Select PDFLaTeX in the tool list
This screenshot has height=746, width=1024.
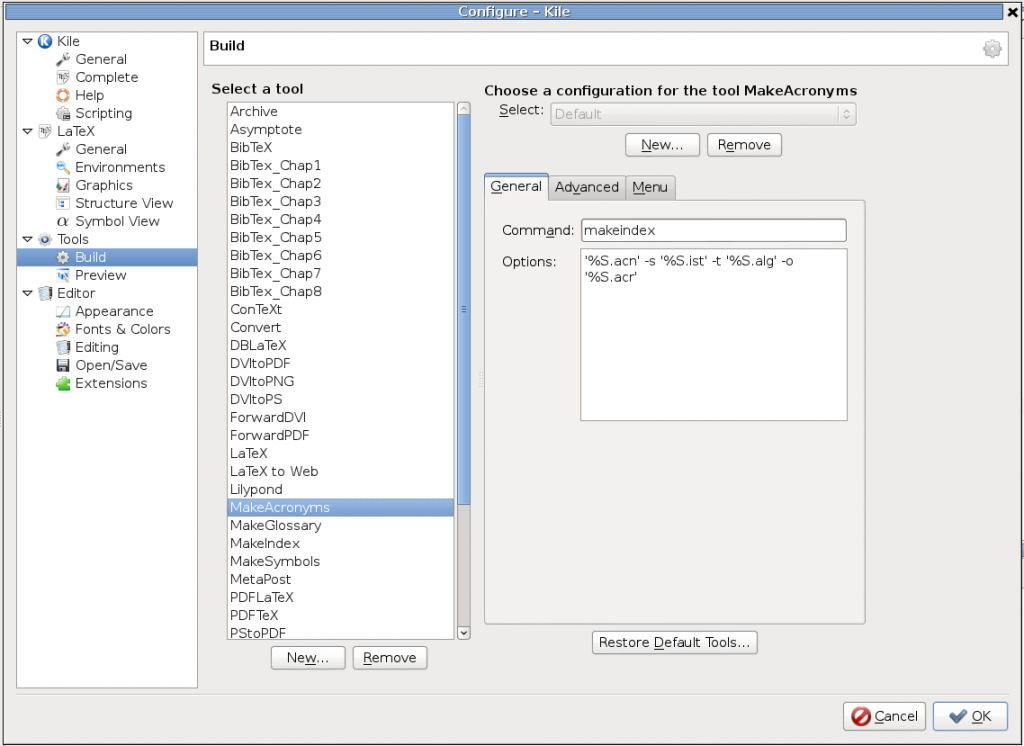pos(340,598)
